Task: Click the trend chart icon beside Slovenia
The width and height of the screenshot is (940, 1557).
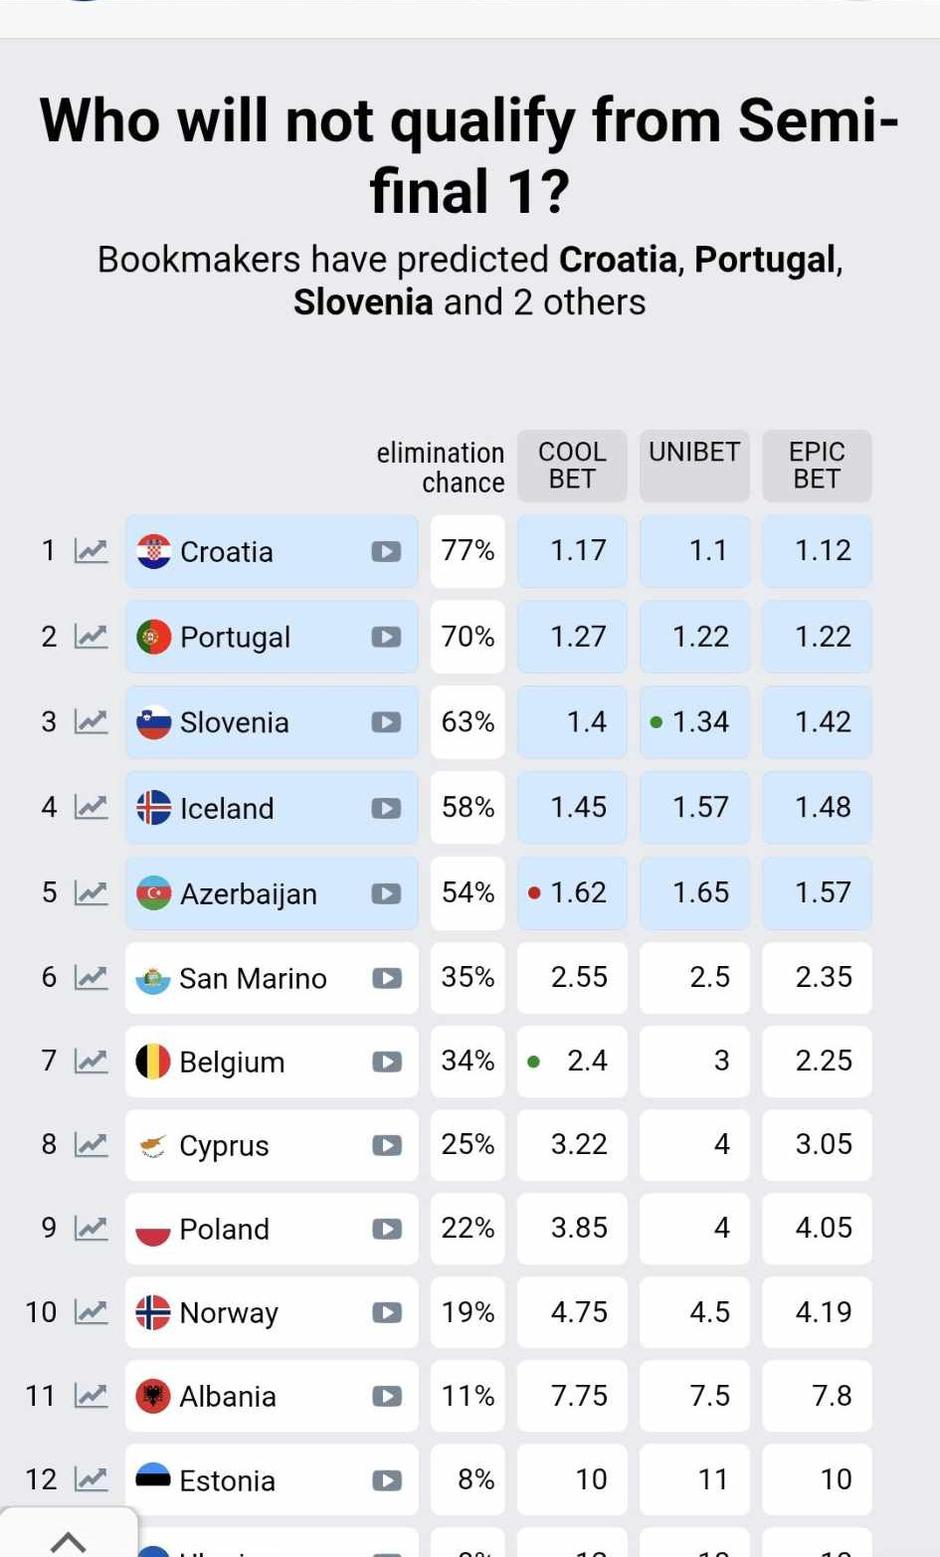Action: click(x=91, y=722)
